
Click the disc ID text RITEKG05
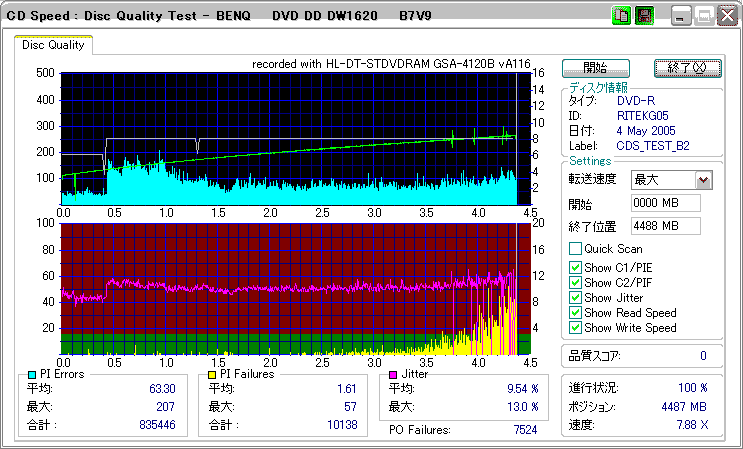(643, 116)
